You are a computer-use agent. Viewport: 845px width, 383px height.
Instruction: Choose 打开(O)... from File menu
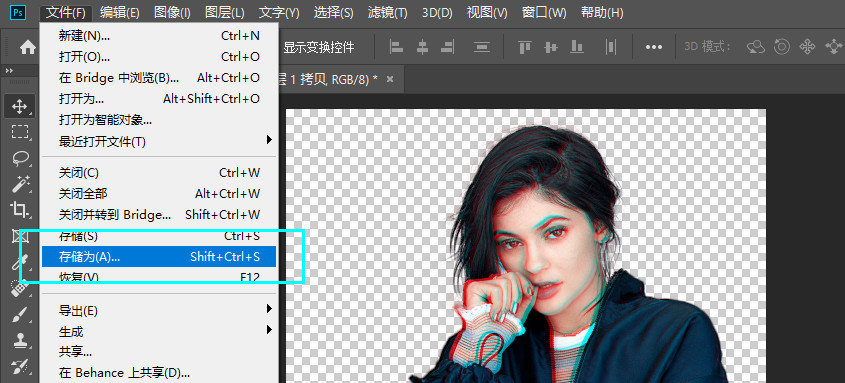pos(159,57)
